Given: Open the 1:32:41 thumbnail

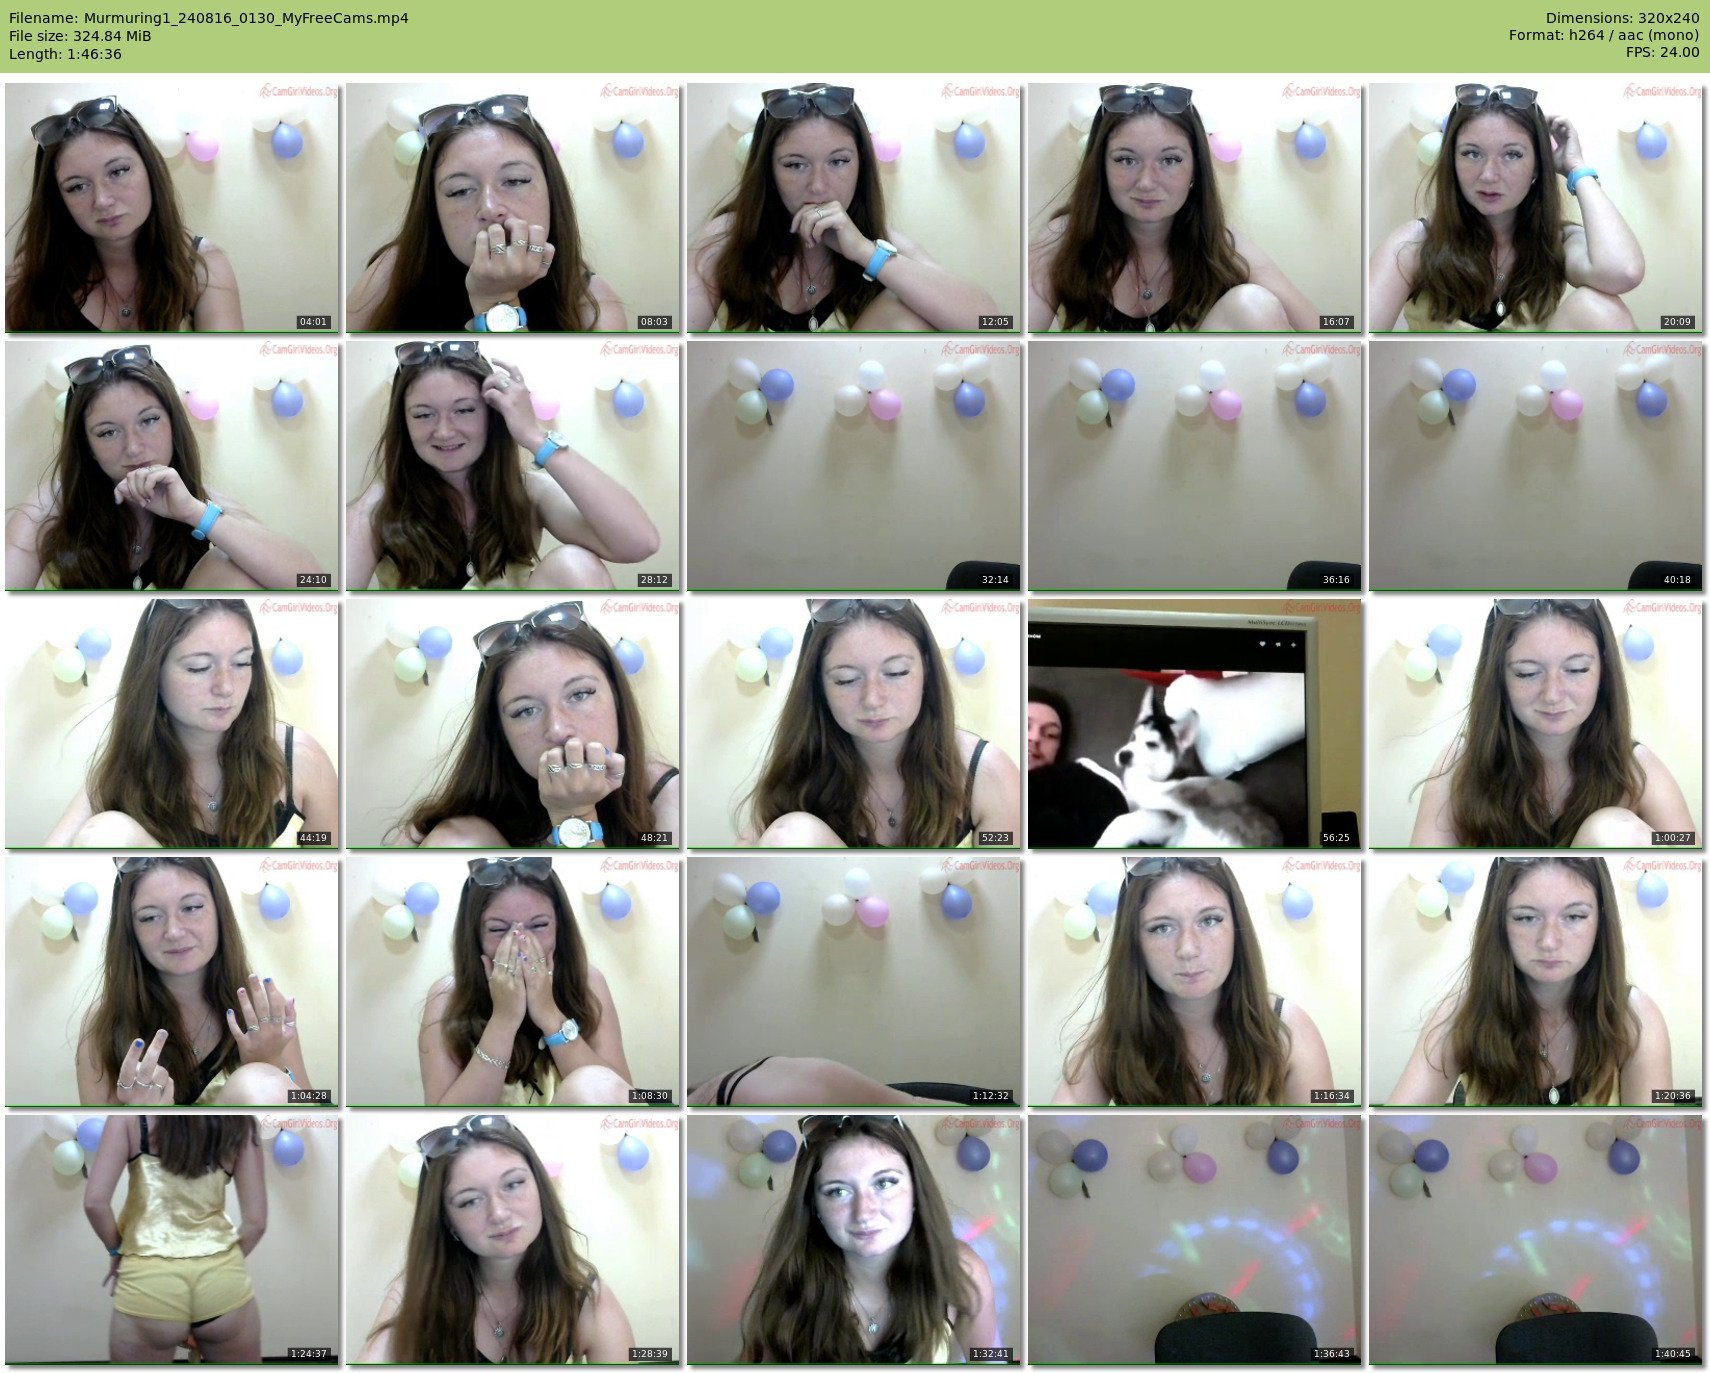Looking at the screenshot, I should (x=854, y=1239).
